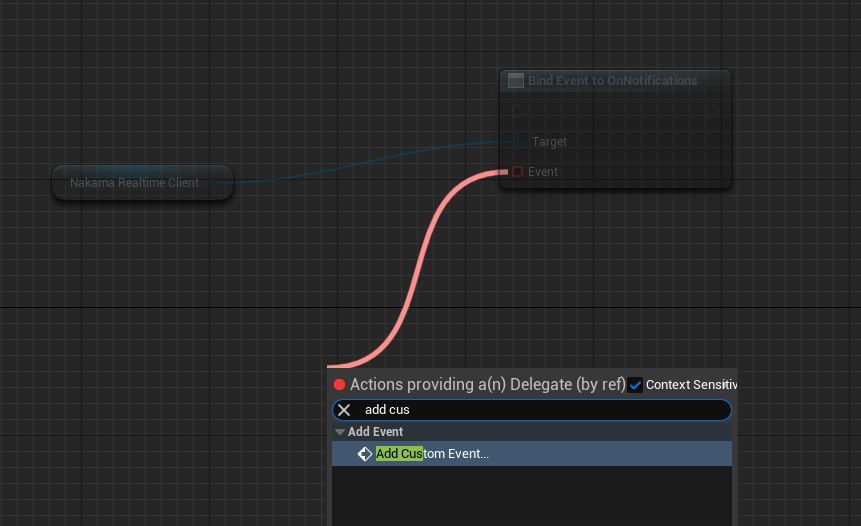This screenshot has height=526, width=861.
Task: Select the Bind Event to OnNotifications node title
Action: 612,81
